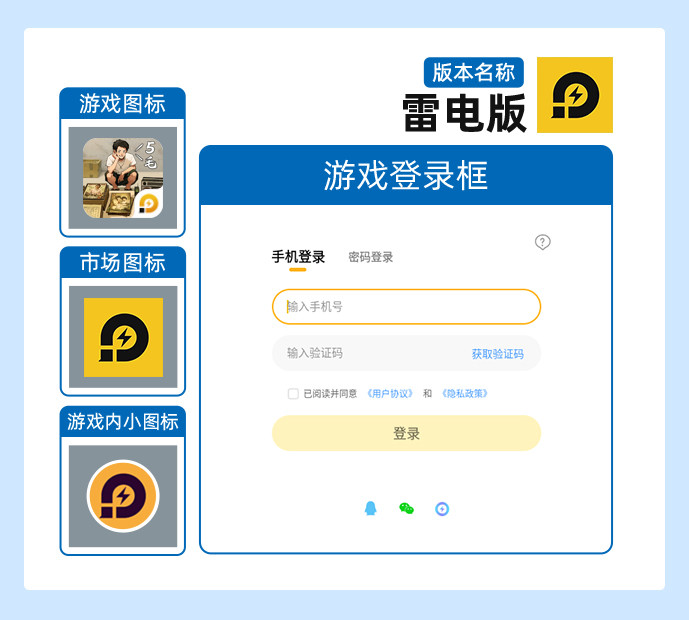Click the circular lightning login icon
Screen dimensions: 689x620
pyautogui.click(x=442, y=509)
